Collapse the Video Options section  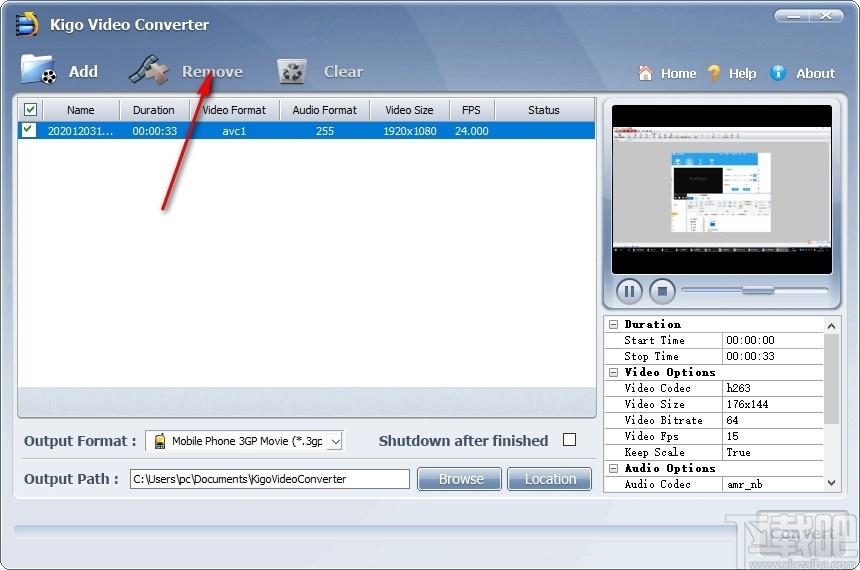(x=613, y=373)
